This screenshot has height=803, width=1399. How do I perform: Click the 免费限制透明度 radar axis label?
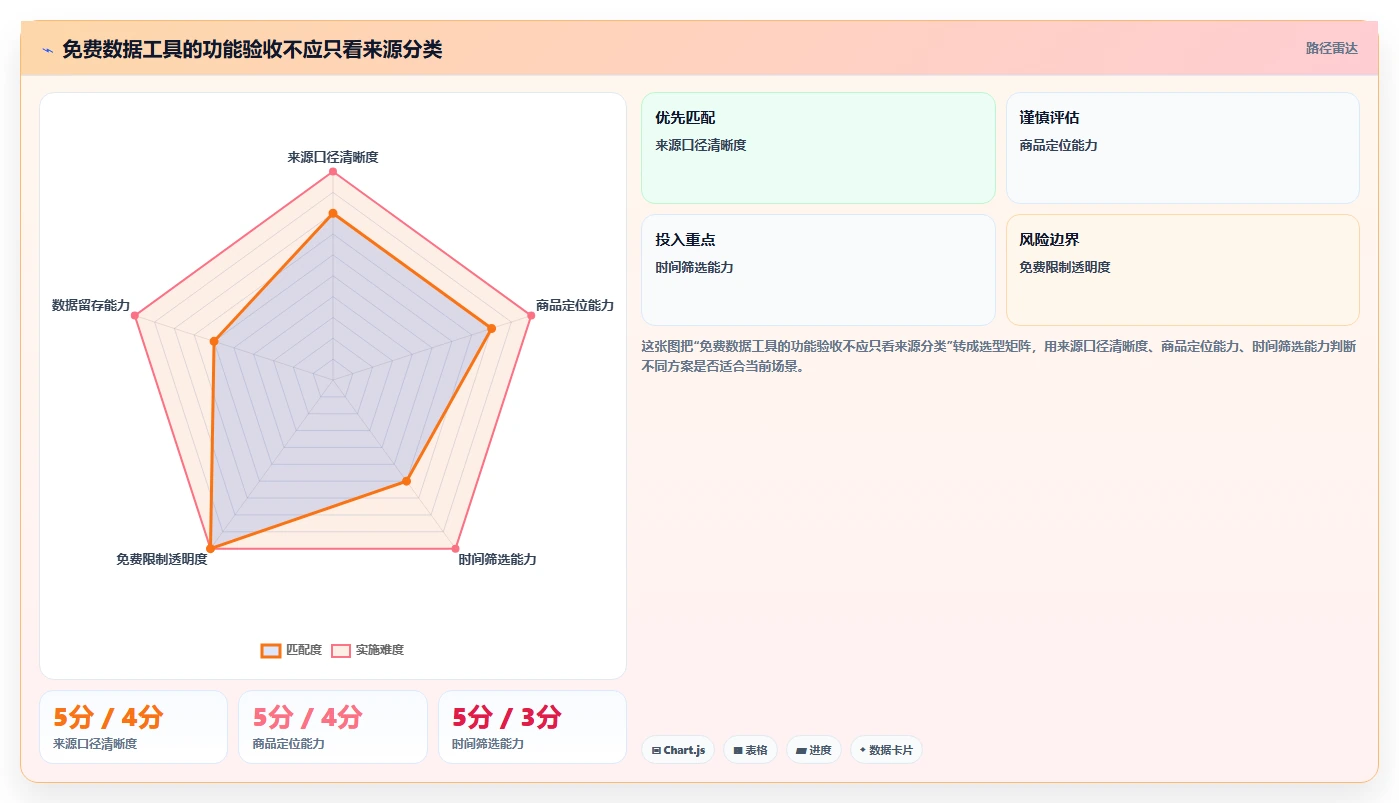click(162, 559)
